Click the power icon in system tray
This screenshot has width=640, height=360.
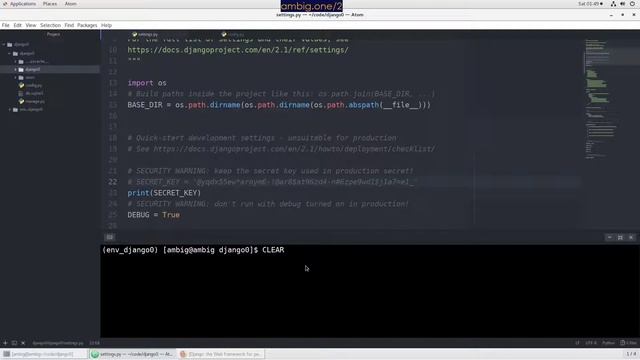pos(633,4)
